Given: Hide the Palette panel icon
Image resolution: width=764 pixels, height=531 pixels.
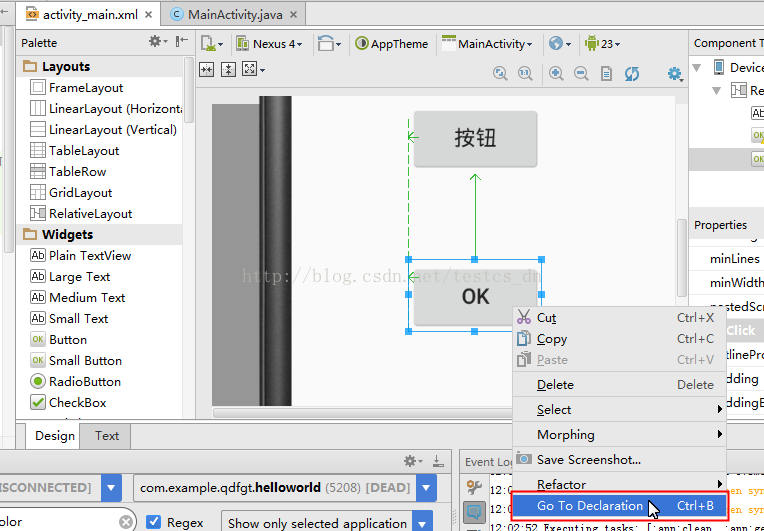Looking at the screenshot, I should tap(182, 42).
